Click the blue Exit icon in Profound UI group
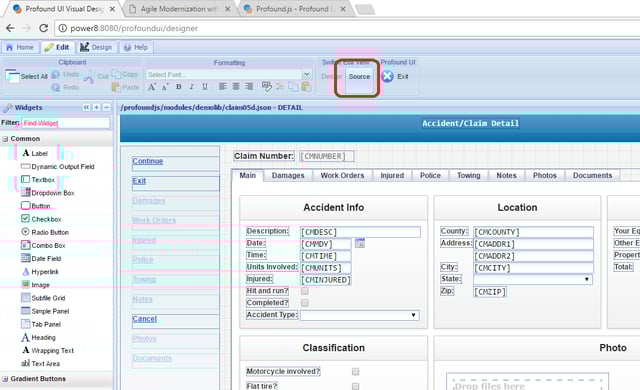The height and width of the screenshot is (390, 640). [x=387, y=76]
